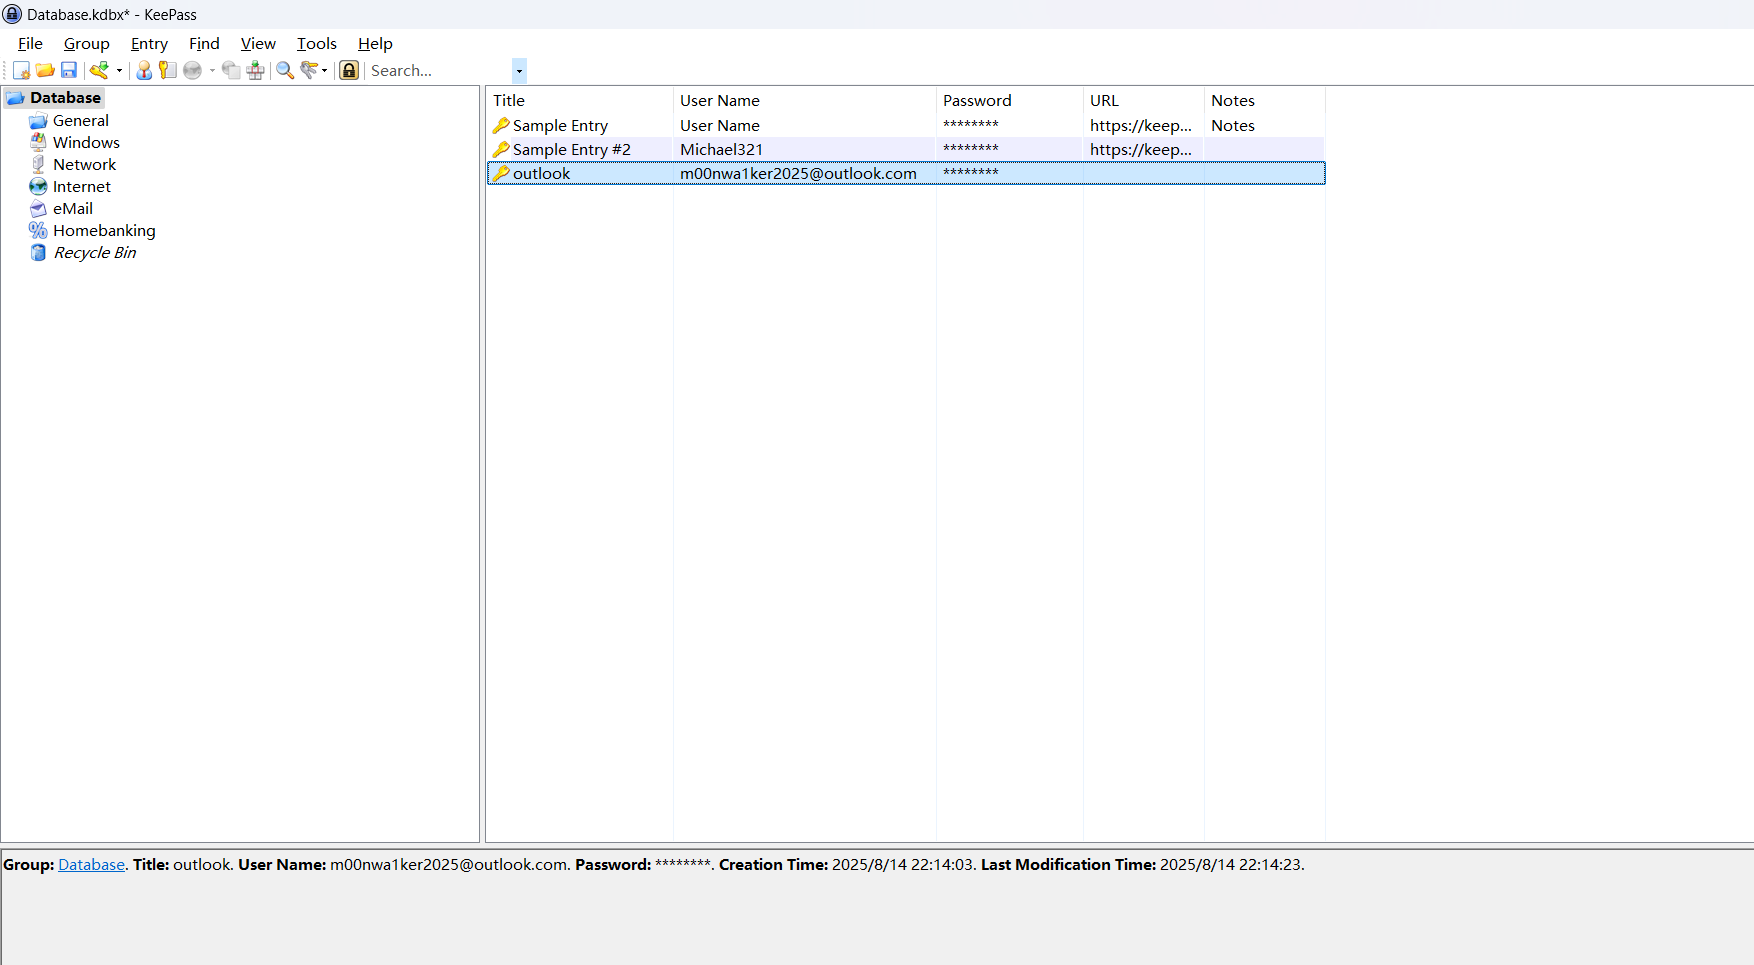Sort entries by the URL column header
The height and width of the screenshot is (965, 1754).
[1144, 100]
